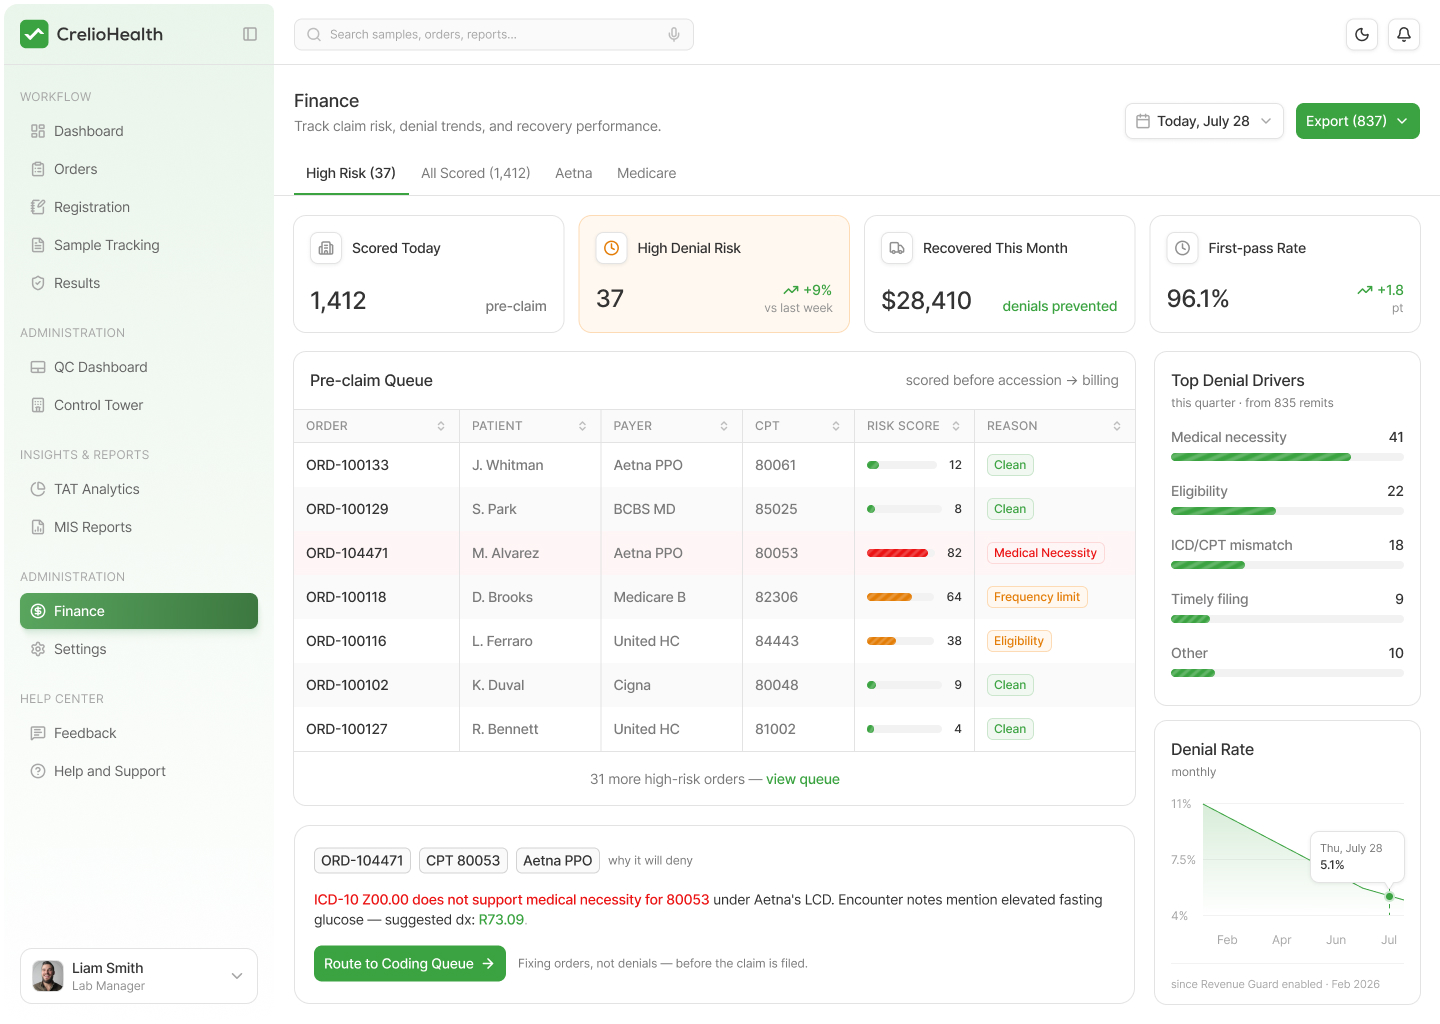Open the Today, July 28 date dropdown
The image size is (1440, 1024).
(x=1204, y=121)
